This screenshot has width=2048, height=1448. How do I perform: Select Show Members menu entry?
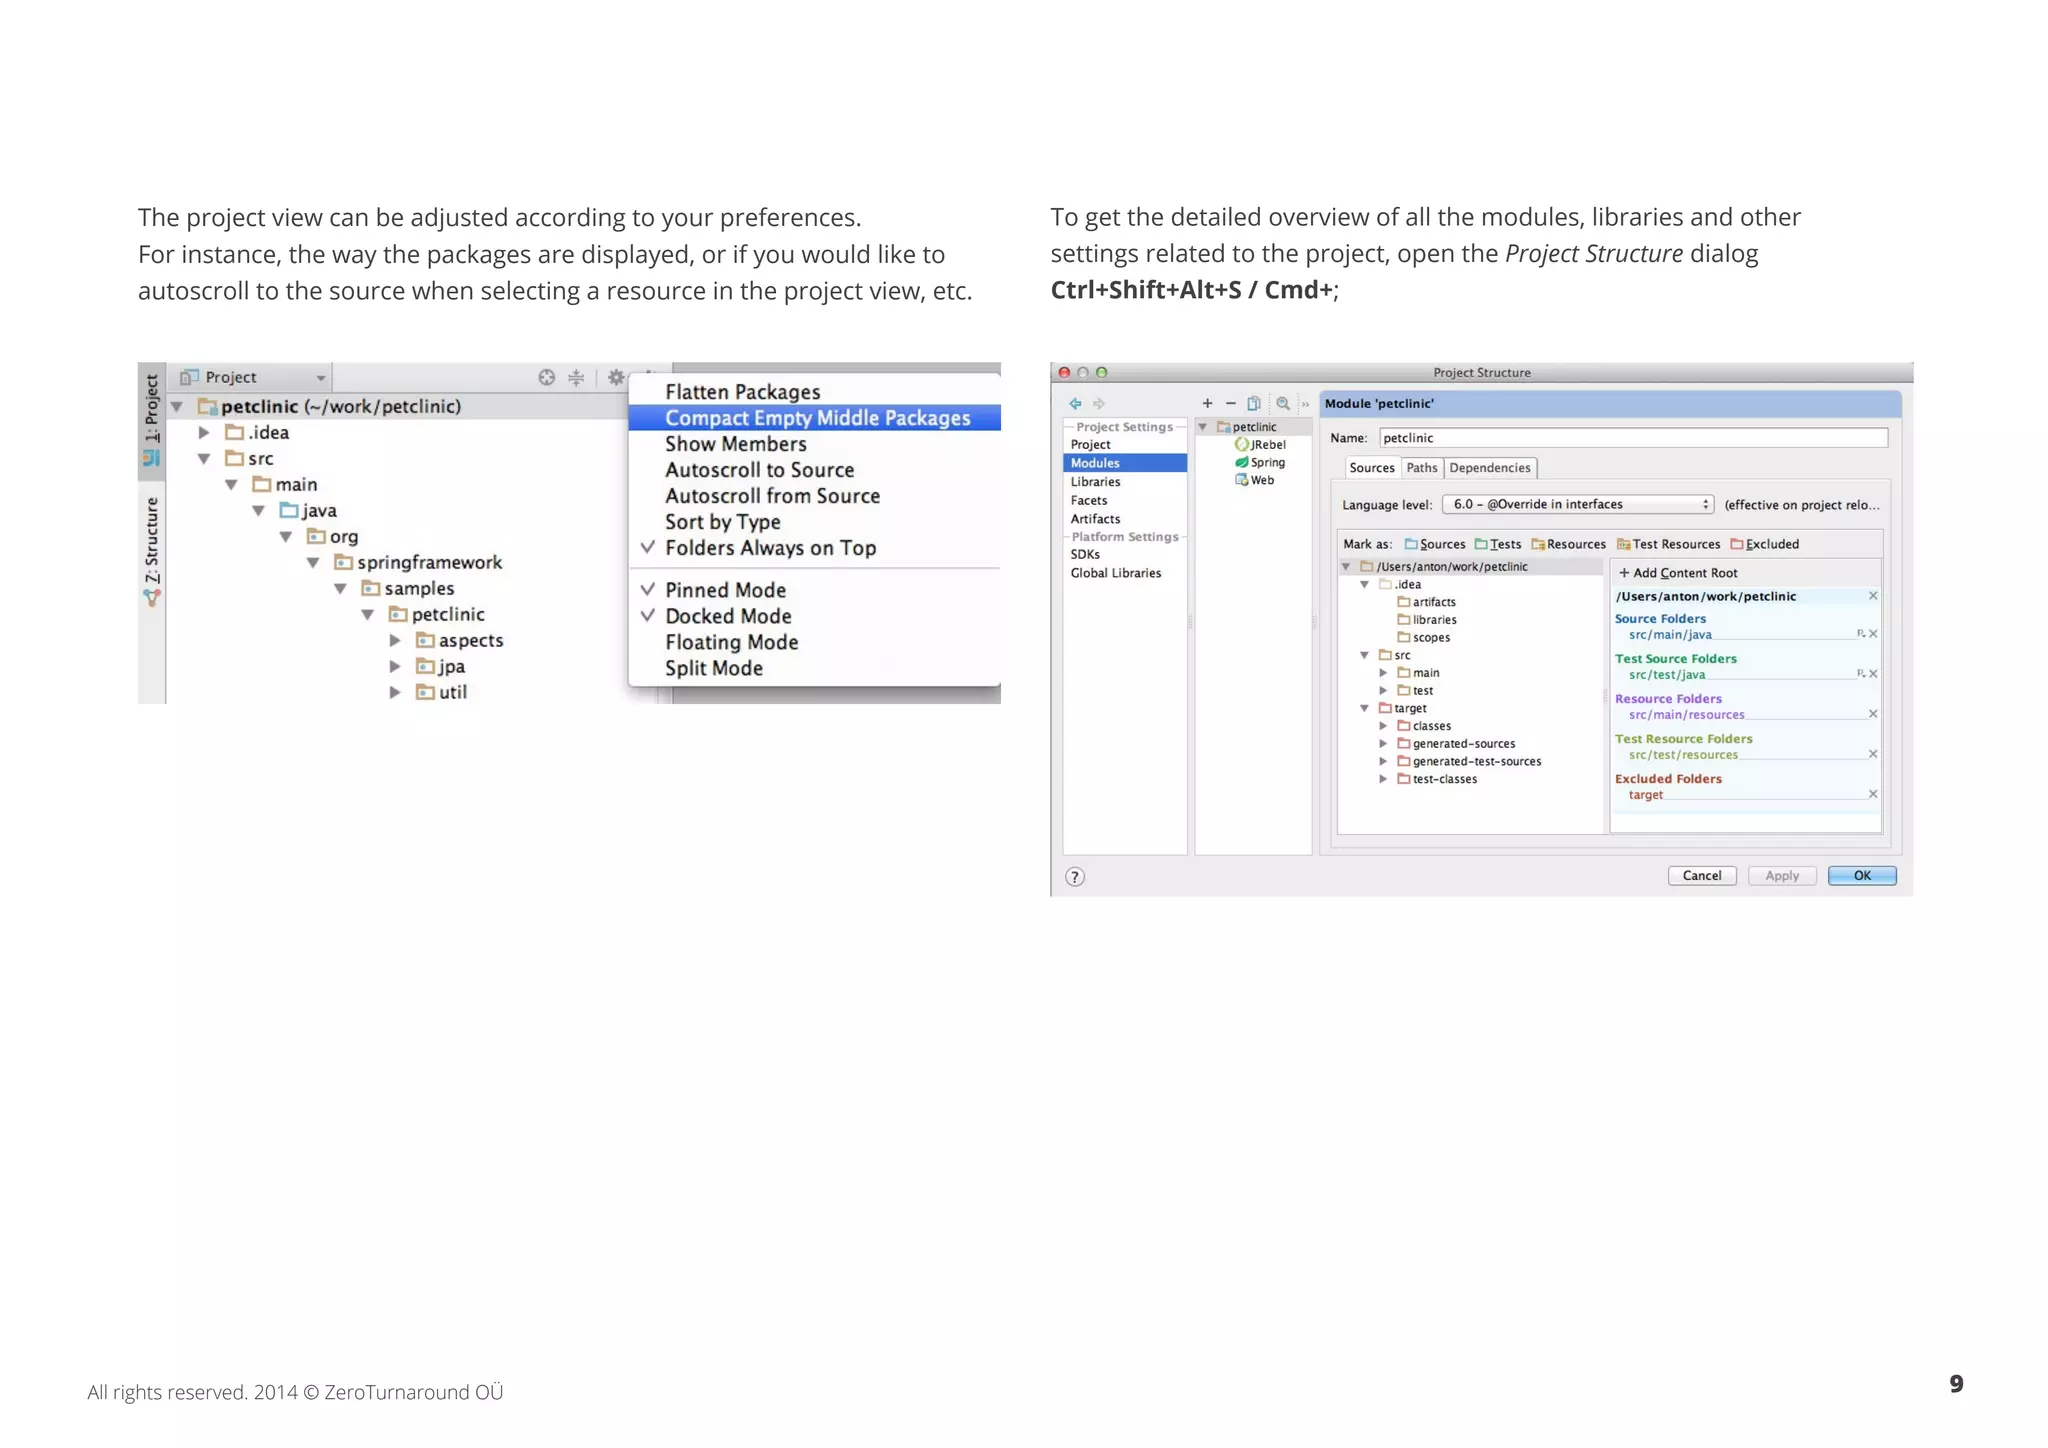click(814, 444)
